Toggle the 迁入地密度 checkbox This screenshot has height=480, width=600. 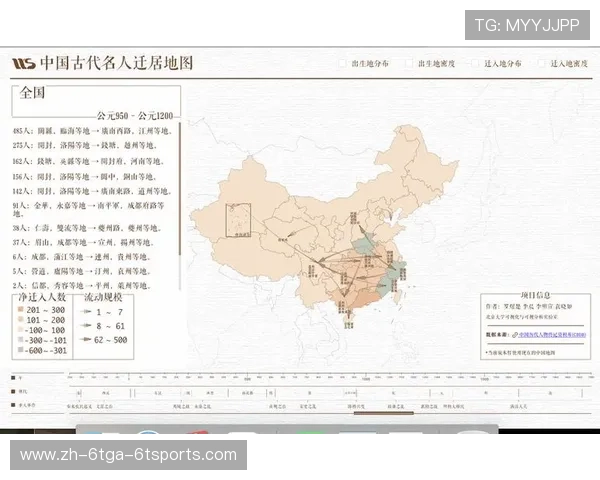click(x=542, y=63)
